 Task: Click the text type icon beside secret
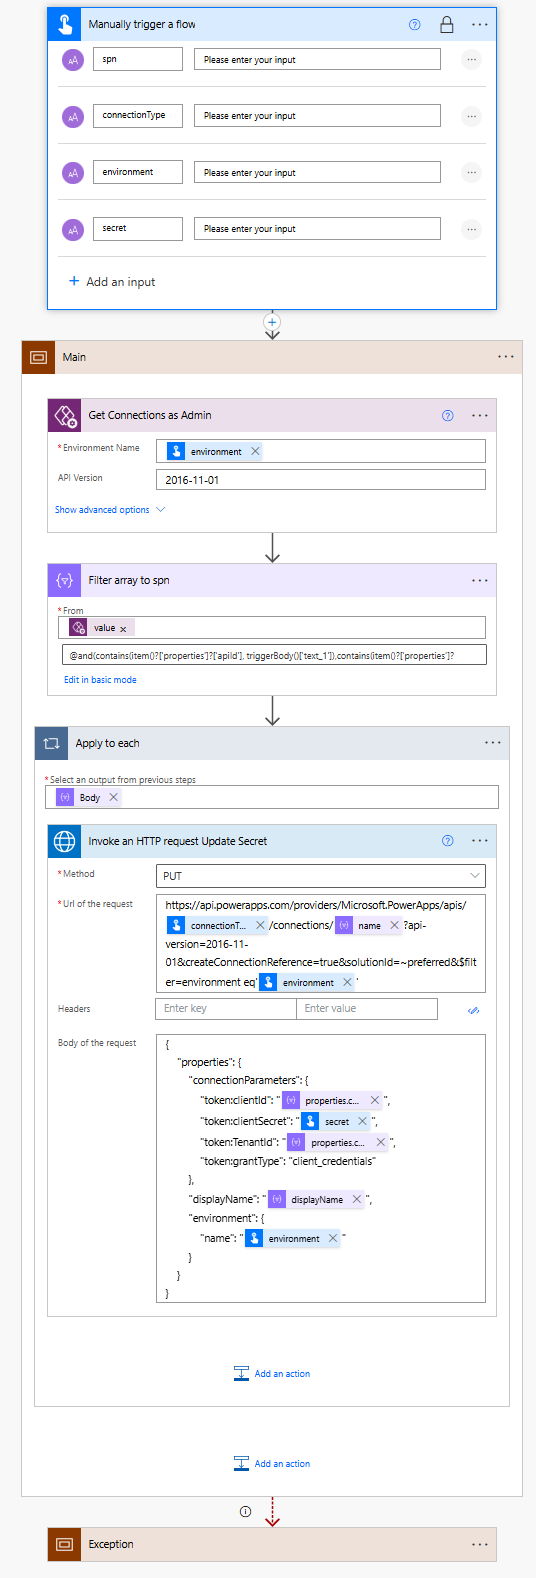coord(73,229)
